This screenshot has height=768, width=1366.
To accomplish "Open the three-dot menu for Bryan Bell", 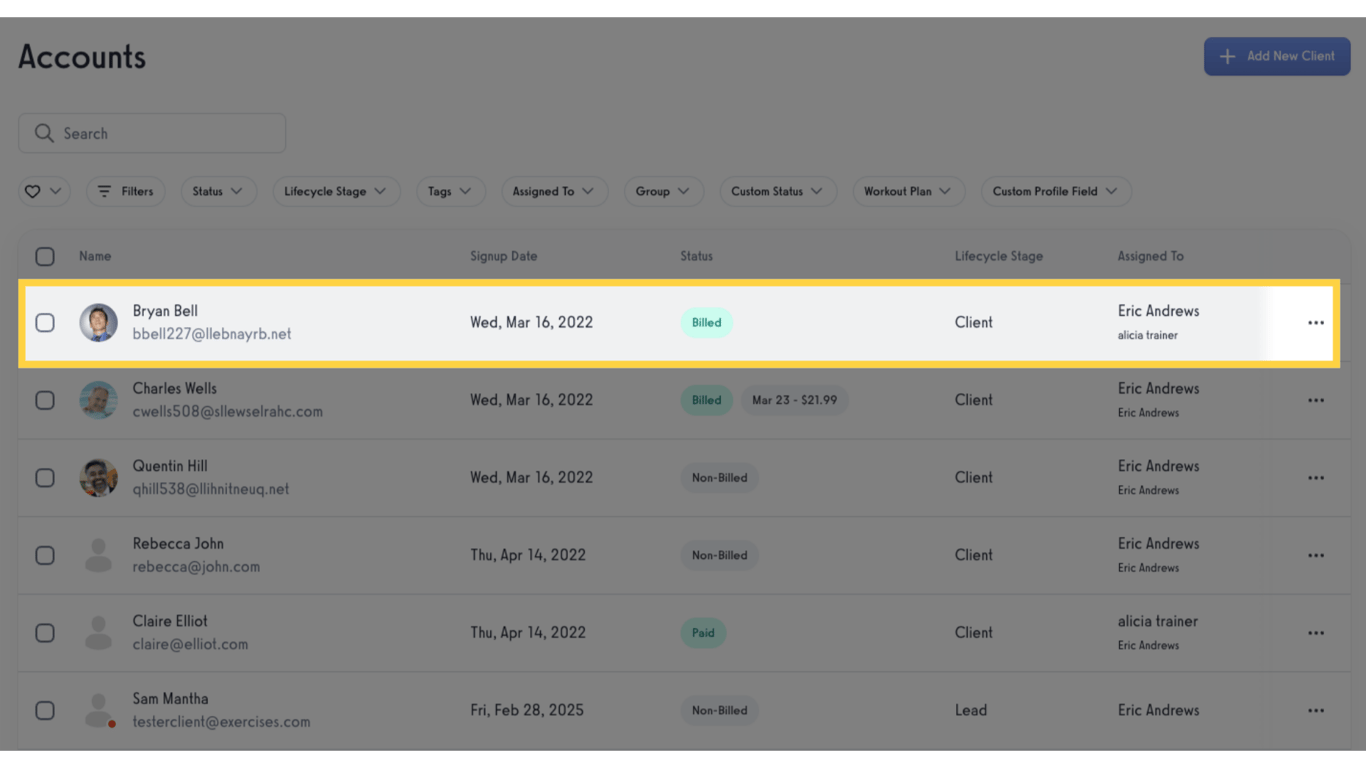I will (1315, 323).
